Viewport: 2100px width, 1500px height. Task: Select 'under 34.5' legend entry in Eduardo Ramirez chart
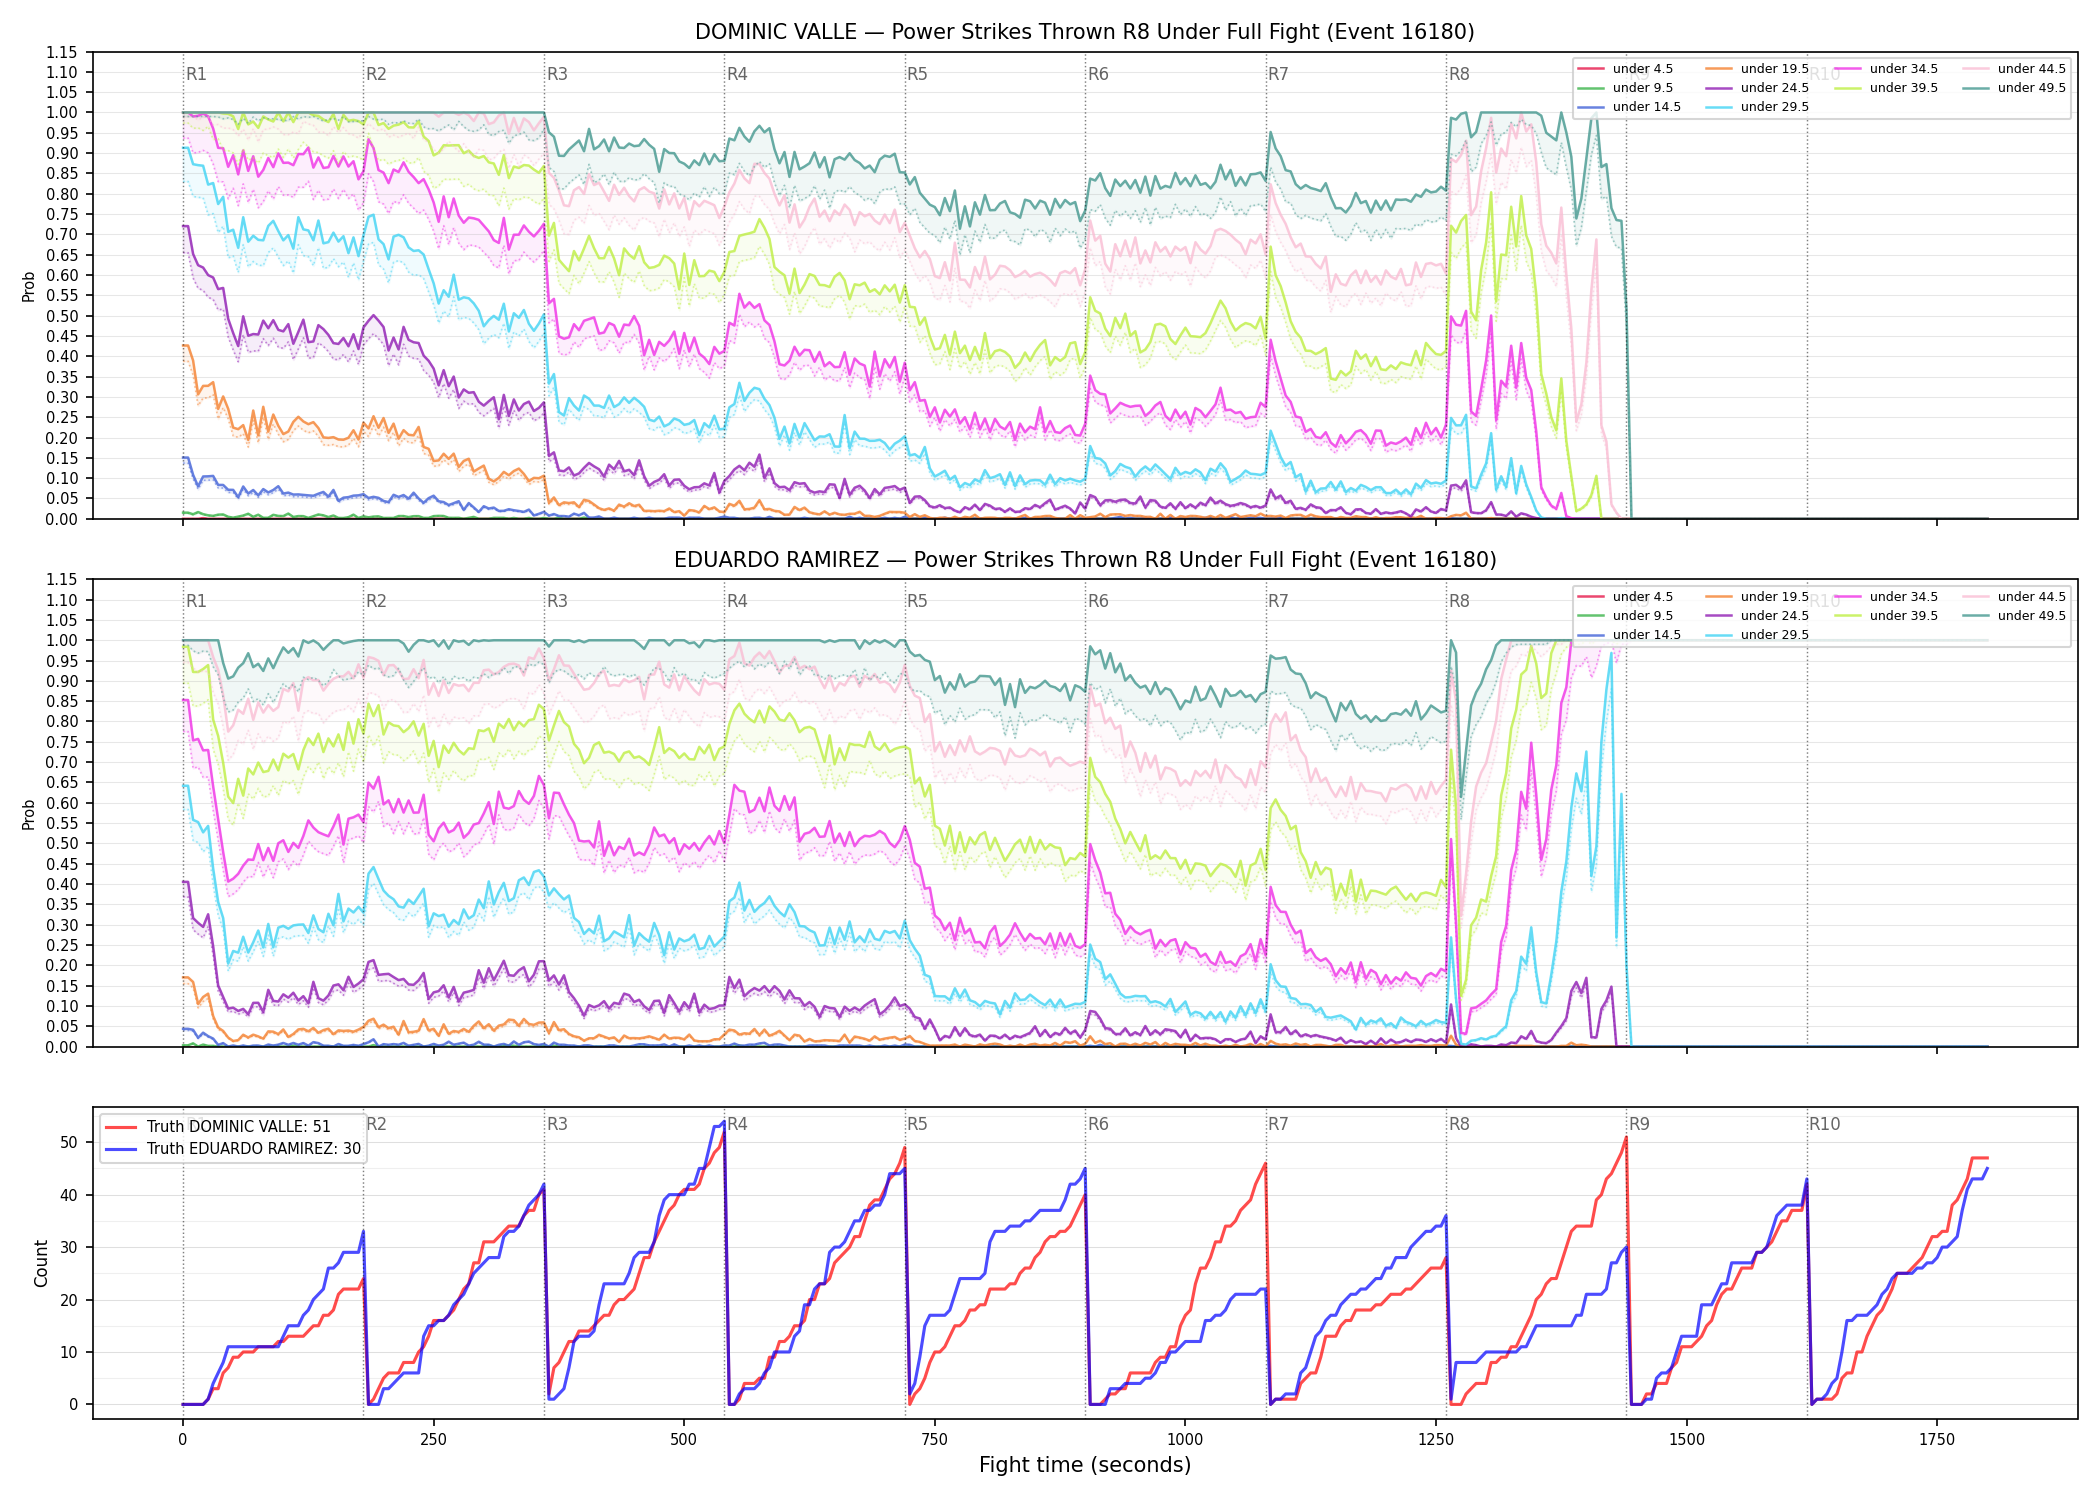[x=1886, y=597]
